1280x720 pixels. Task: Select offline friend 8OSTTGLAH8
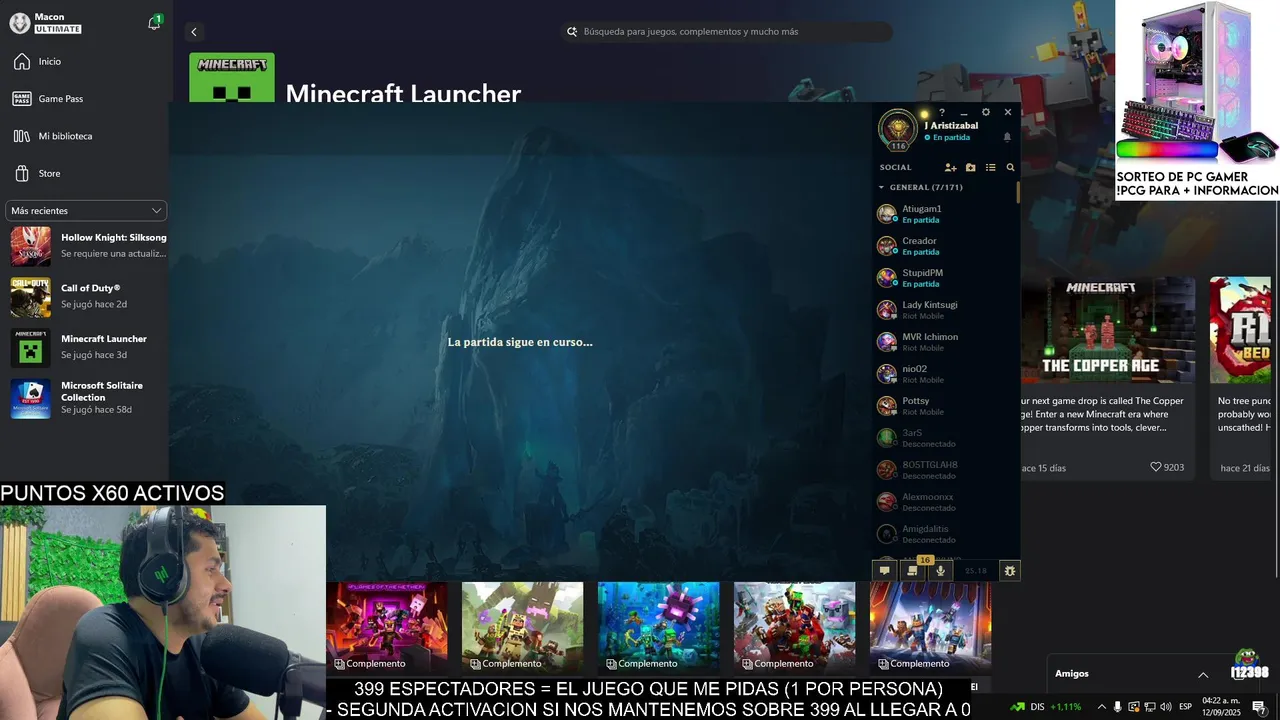(x=945, y=470)
